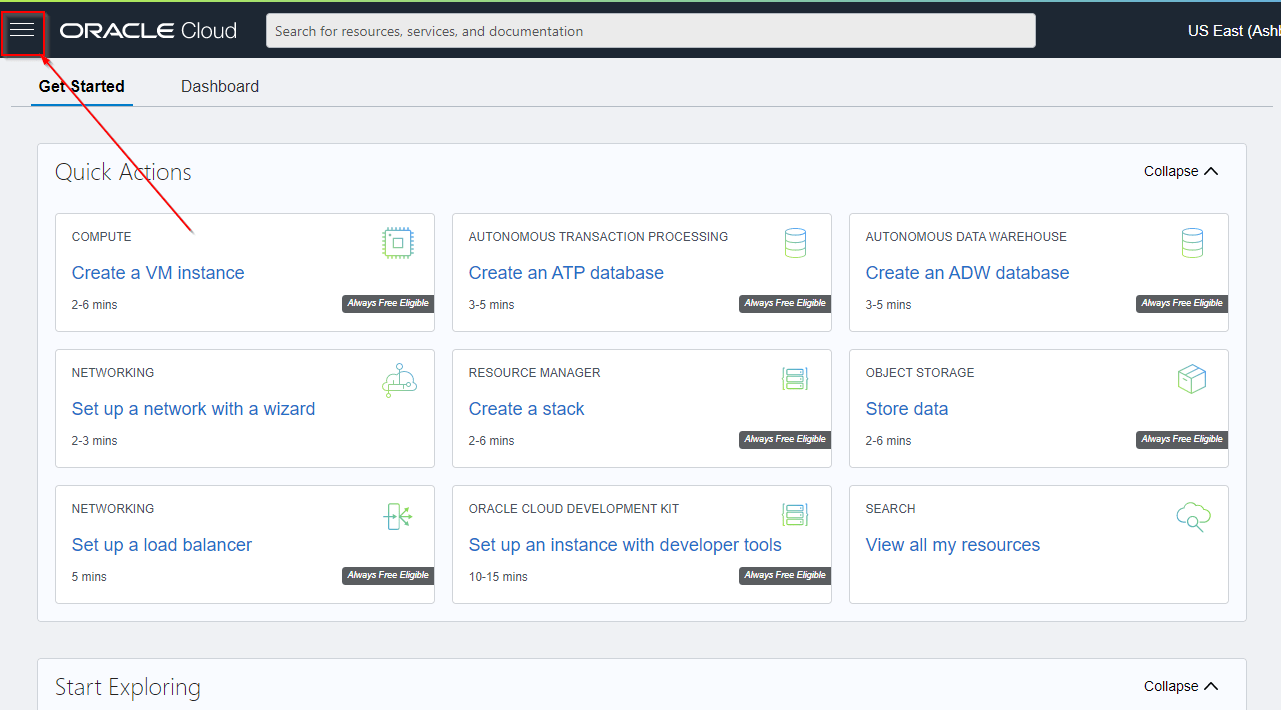Click the Cloud Development Kit icon

[x=795, y=515]
